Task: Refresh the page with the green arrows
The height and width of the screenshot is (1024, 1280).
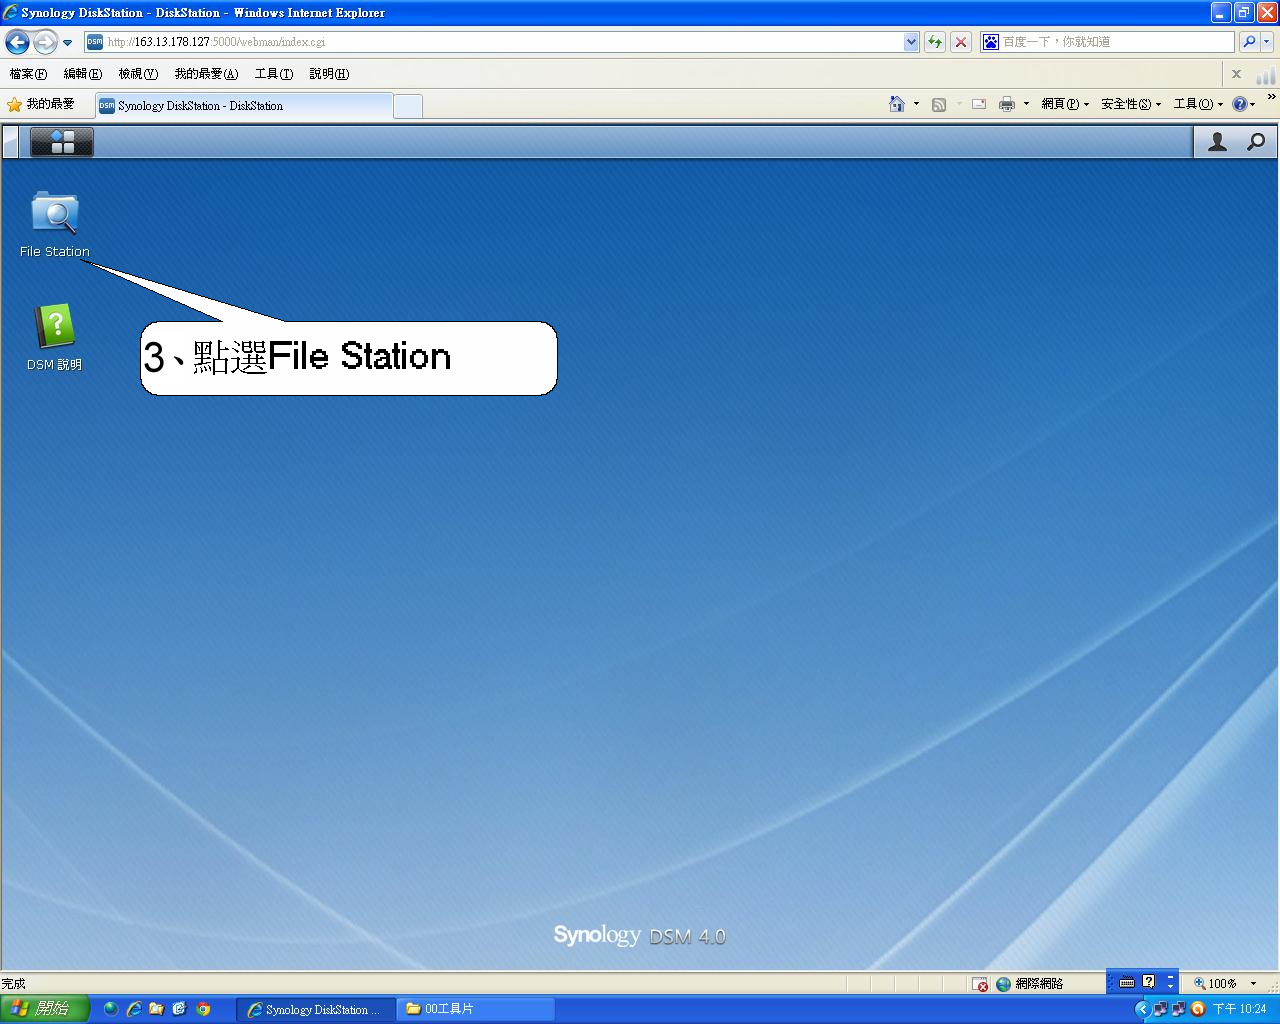Action: [x=935, y=42]
